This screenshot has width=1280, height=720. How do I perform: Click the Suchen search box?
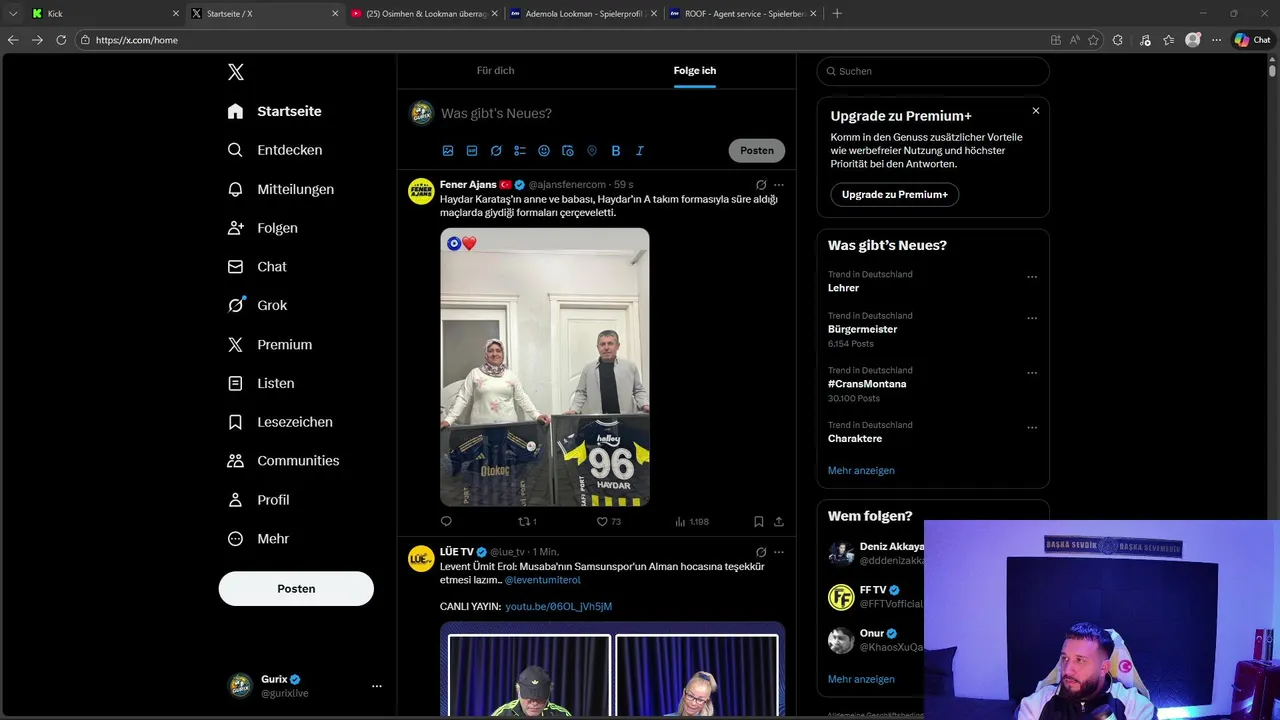[933, 71]
